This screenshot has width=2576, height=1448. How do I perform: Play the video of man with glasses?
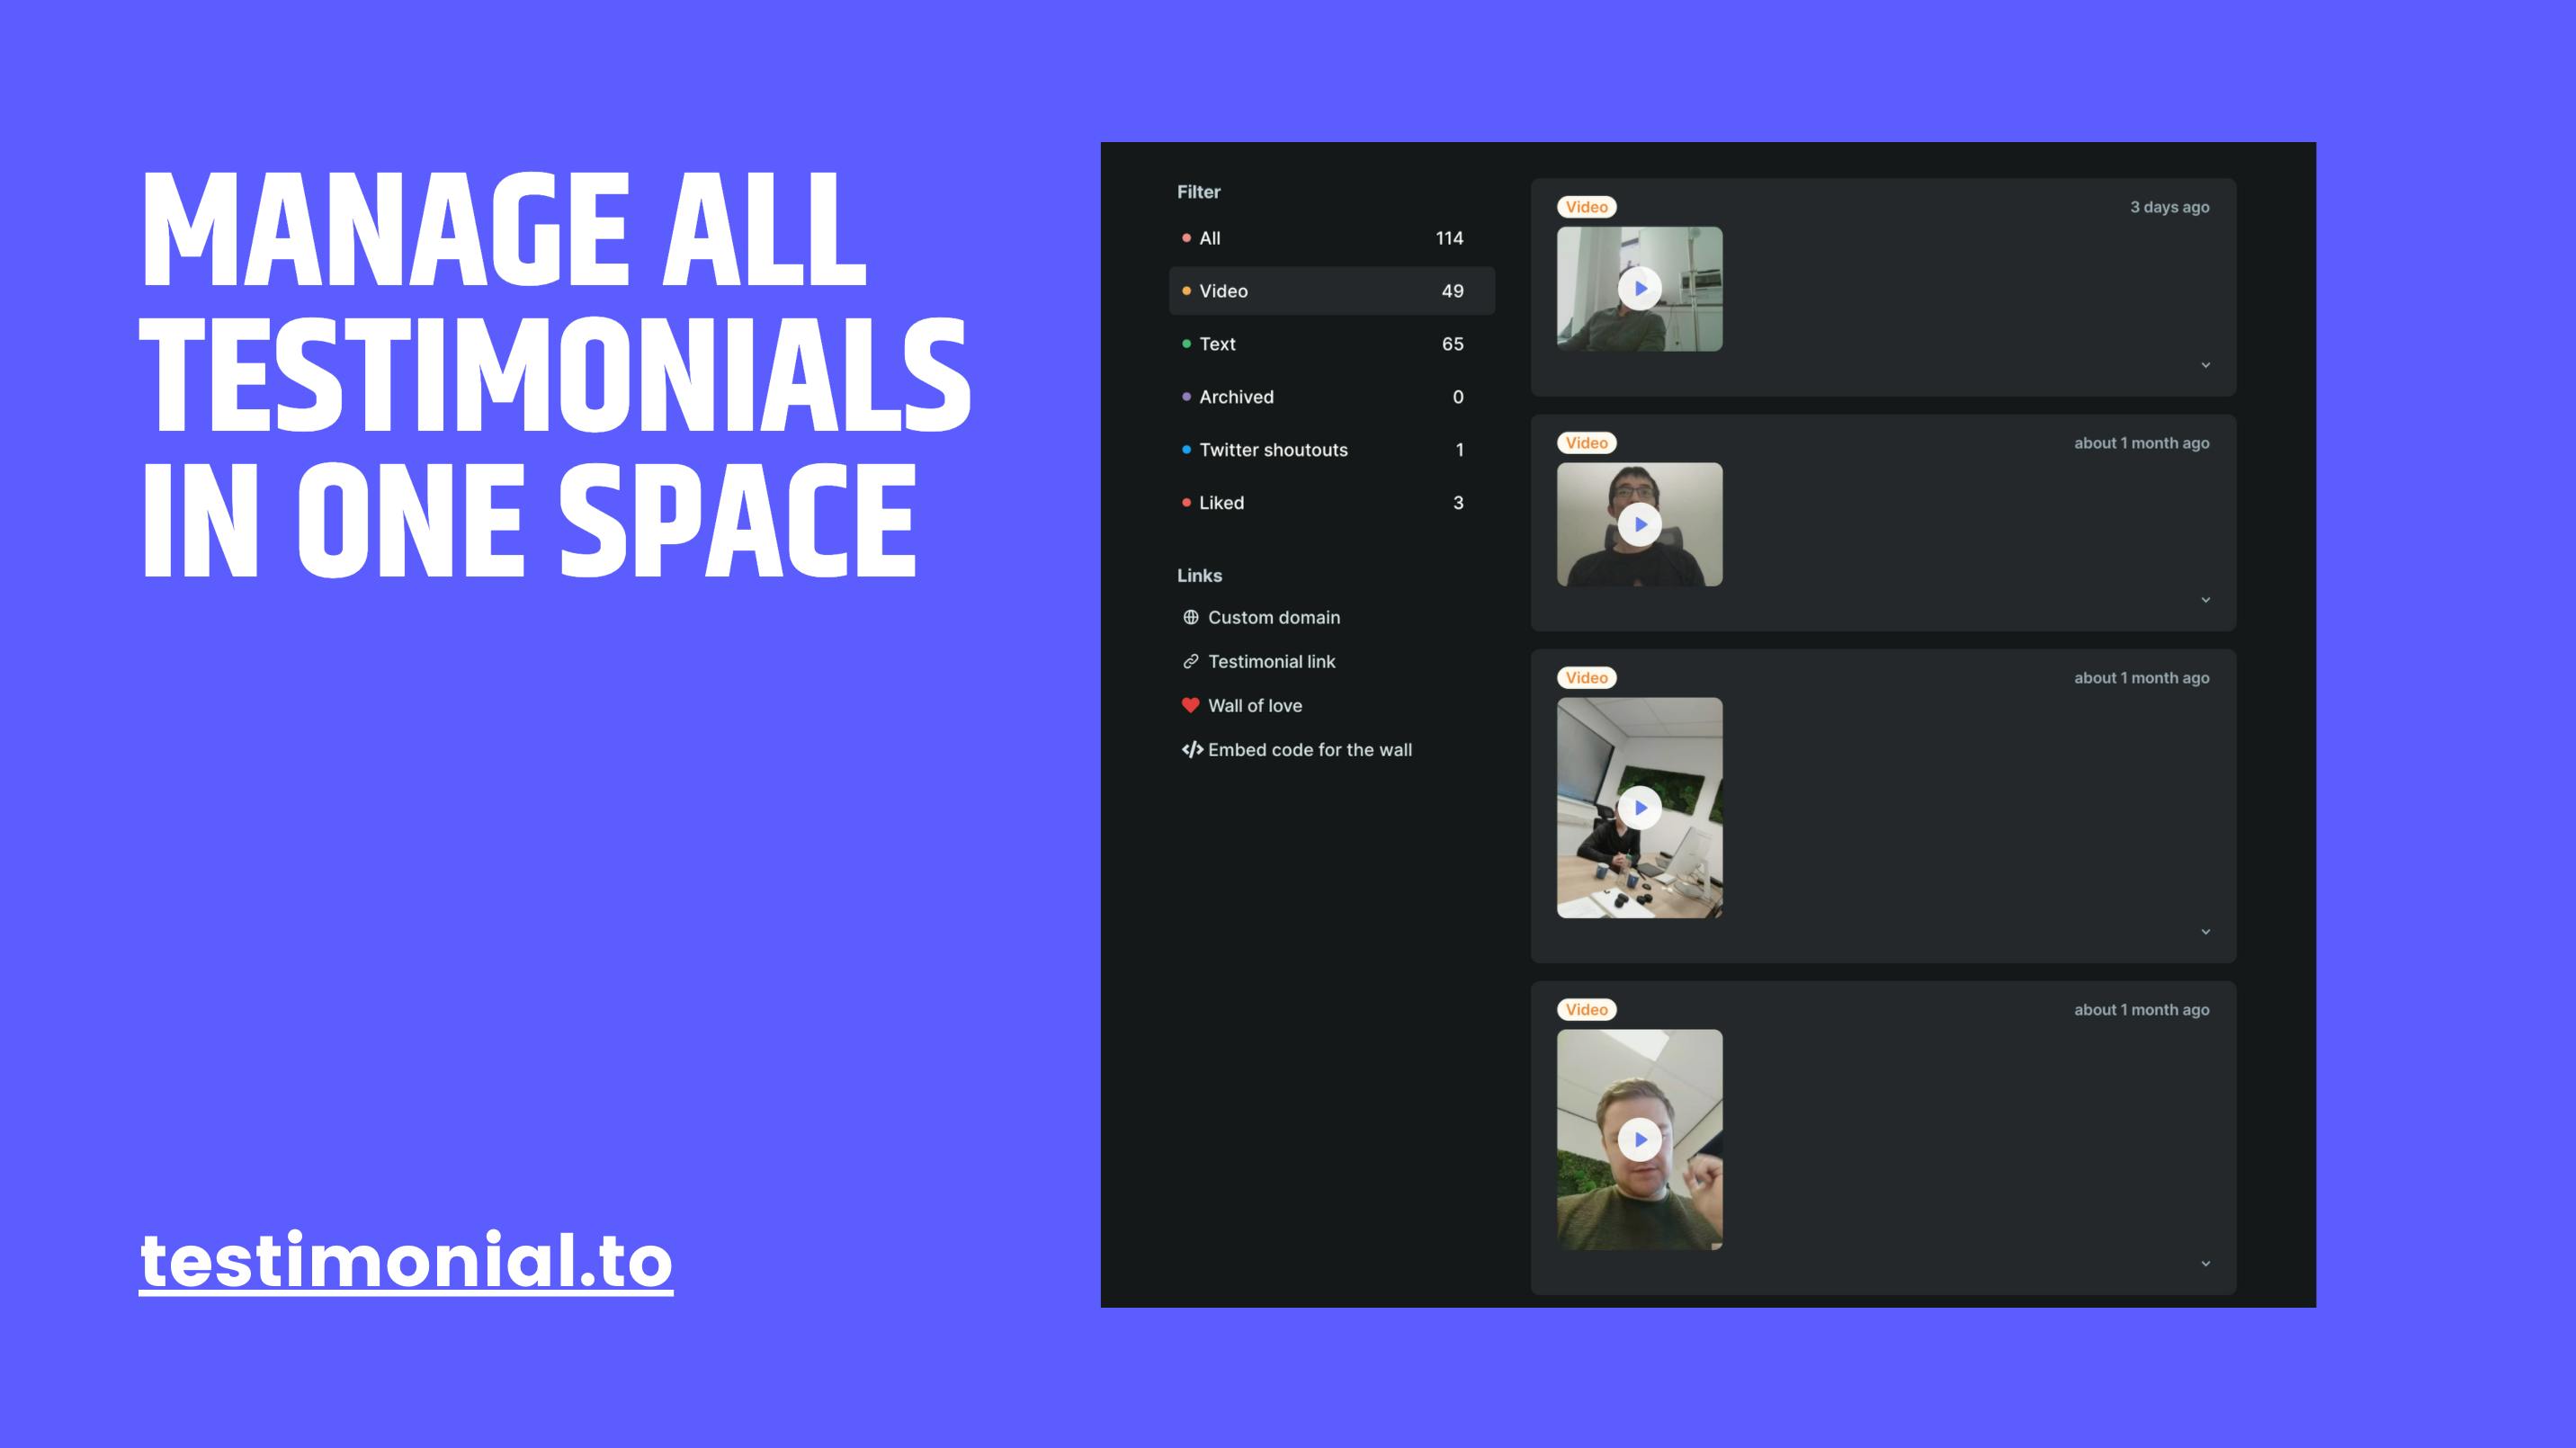(x=1640, y=525)
